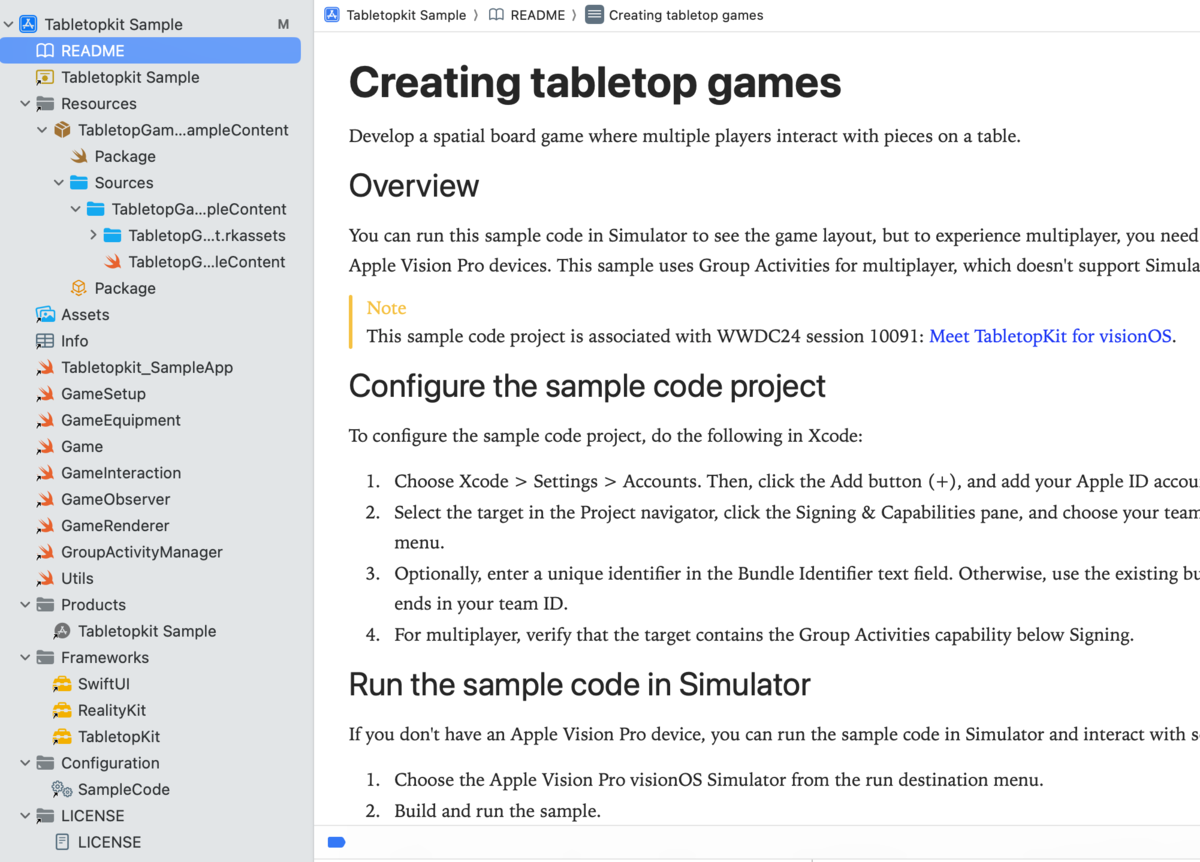The height and width of the screenshot is (862, 1200).
Task: Click the orange Note label
Action: click(x=386, y=308)
